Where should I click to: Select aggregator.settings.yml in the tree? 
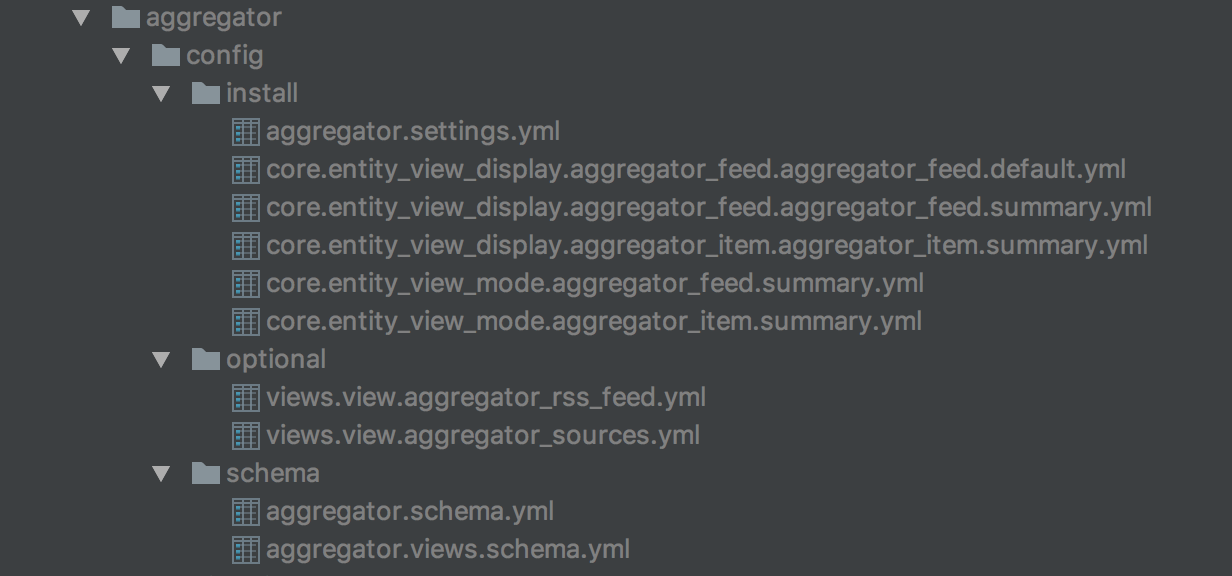tap(412, 131)
